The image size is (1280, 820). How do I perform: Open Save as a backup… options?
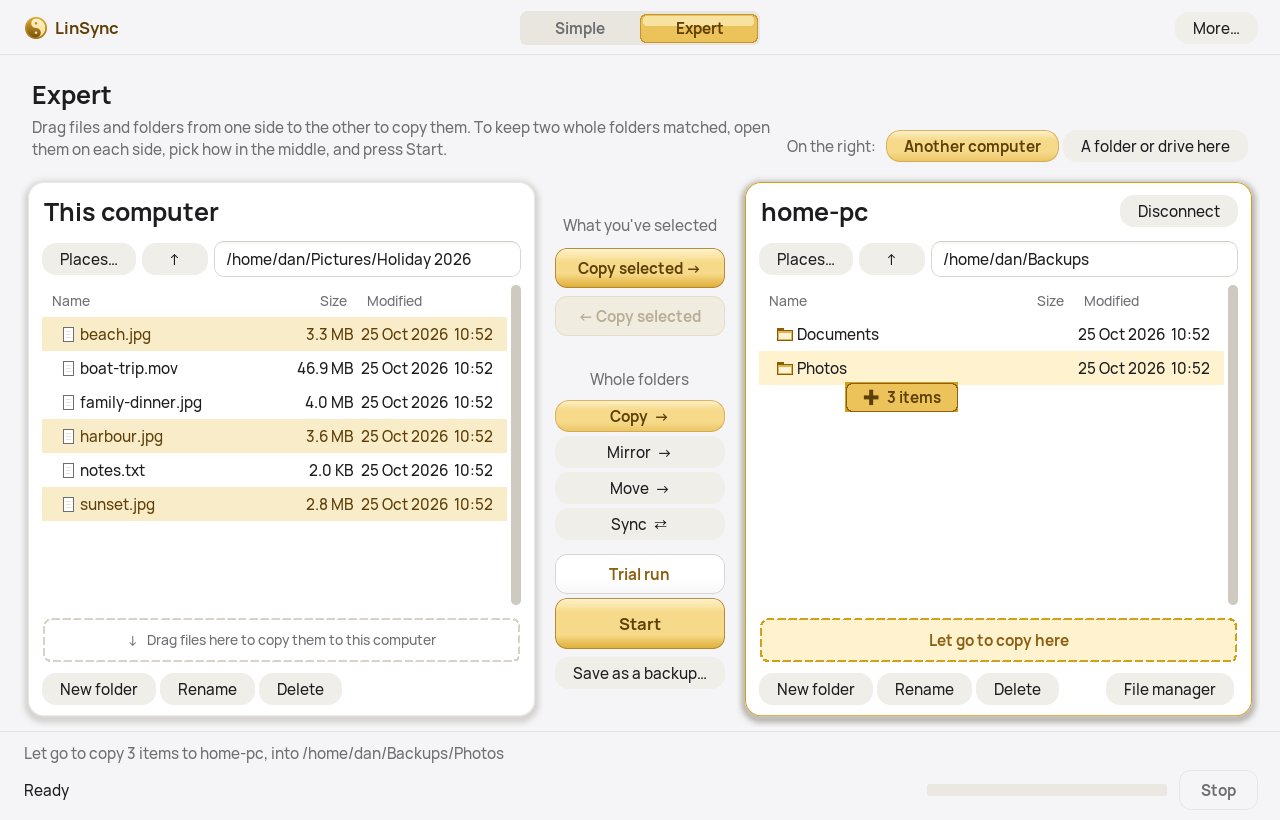(640, 673)
